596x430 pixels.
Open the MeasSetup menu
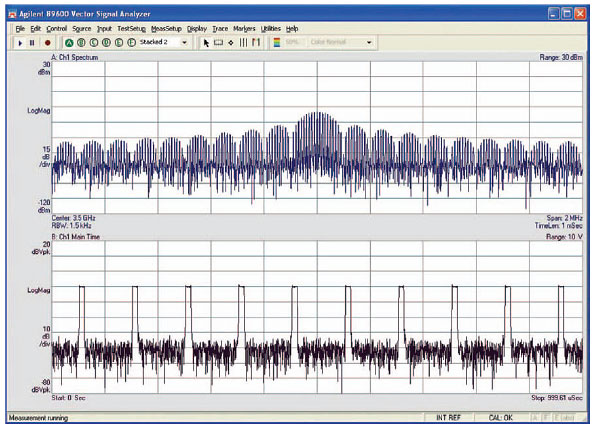[x=166, y=29]
